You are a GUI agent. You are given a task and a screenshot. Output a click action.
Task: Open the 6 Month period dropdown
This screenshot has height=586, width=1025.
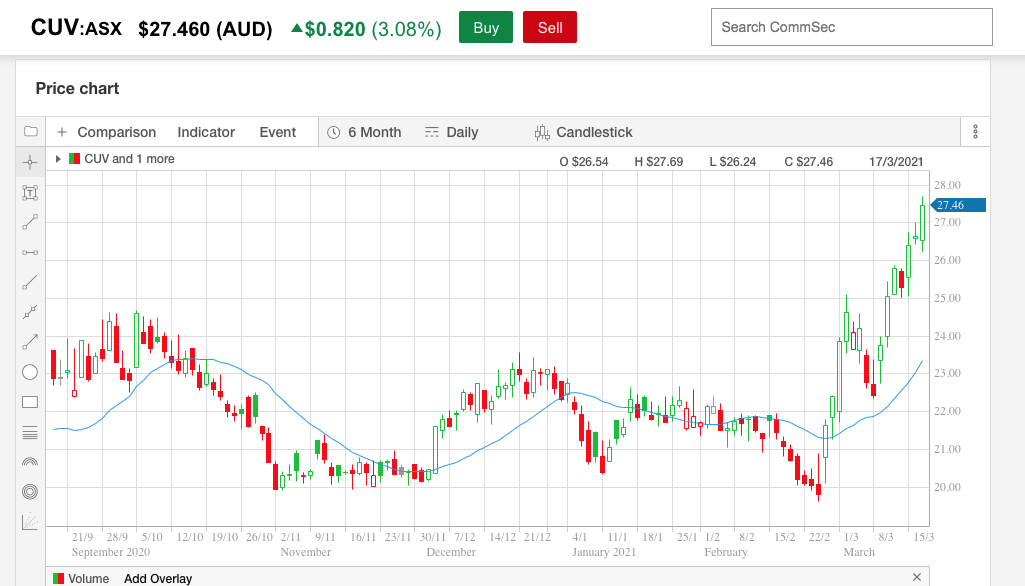coord(364,132)
